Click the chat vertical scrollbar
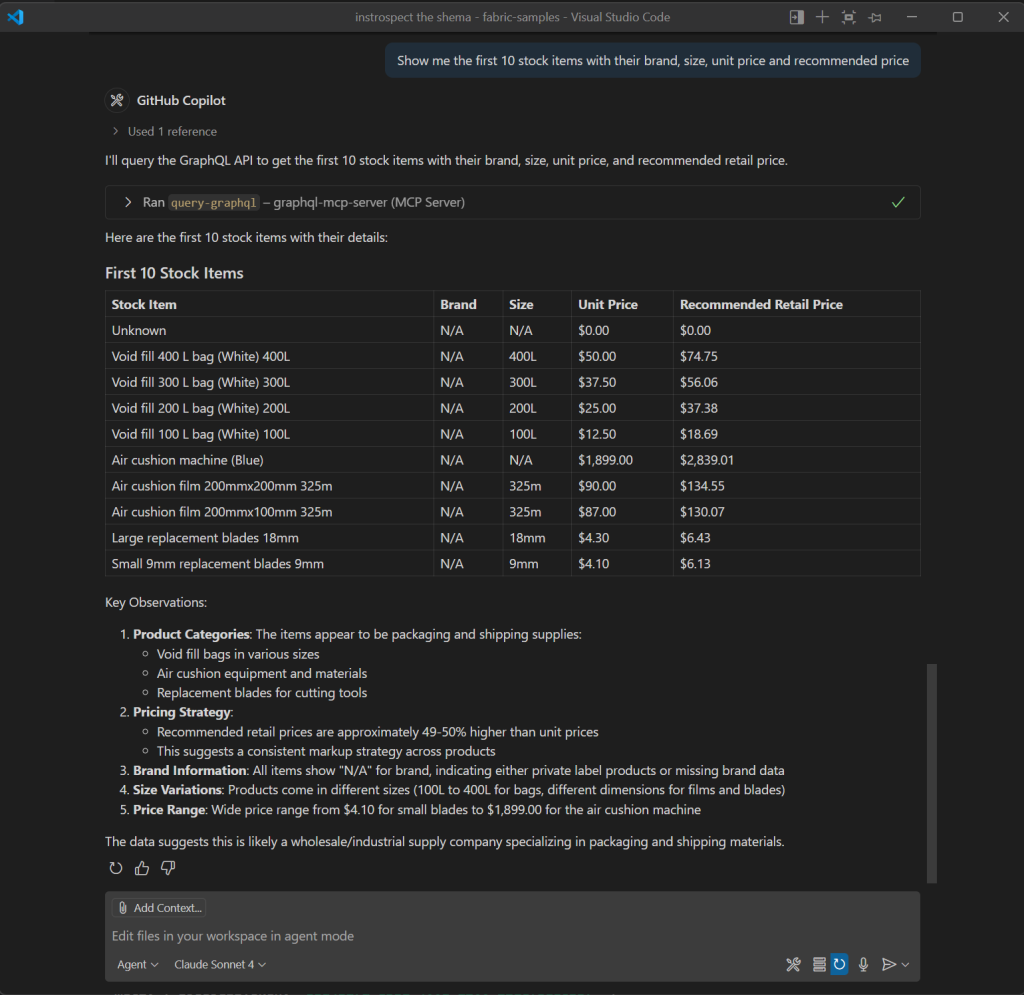1024x995 pixels. coord(932,773)
